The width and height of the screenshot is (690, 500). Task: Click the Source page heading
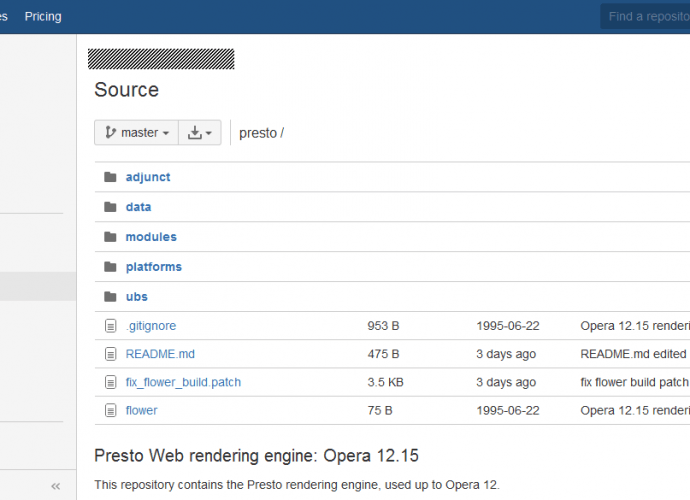tap(127, 90)
